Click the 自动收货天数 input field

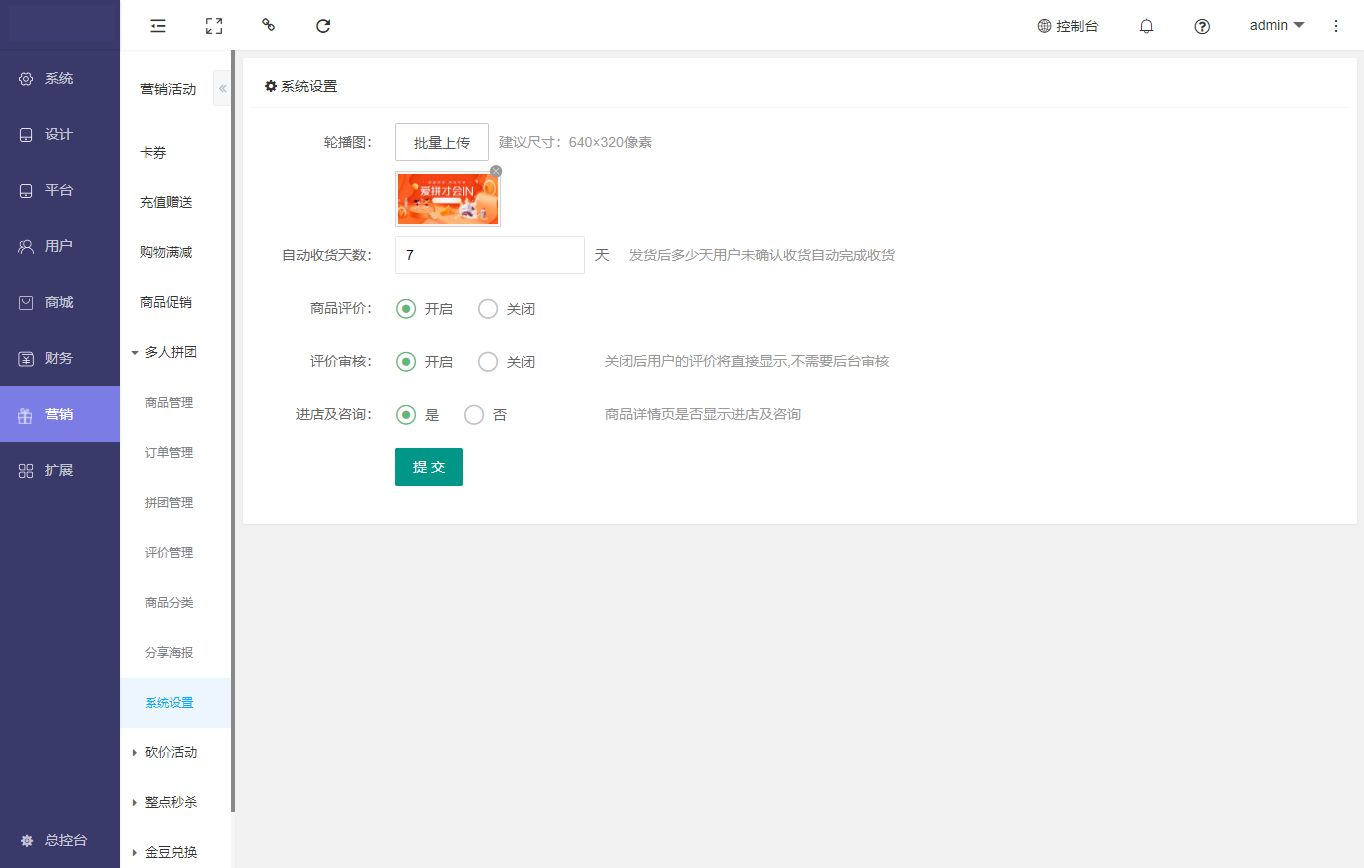[x=489, y=255]
